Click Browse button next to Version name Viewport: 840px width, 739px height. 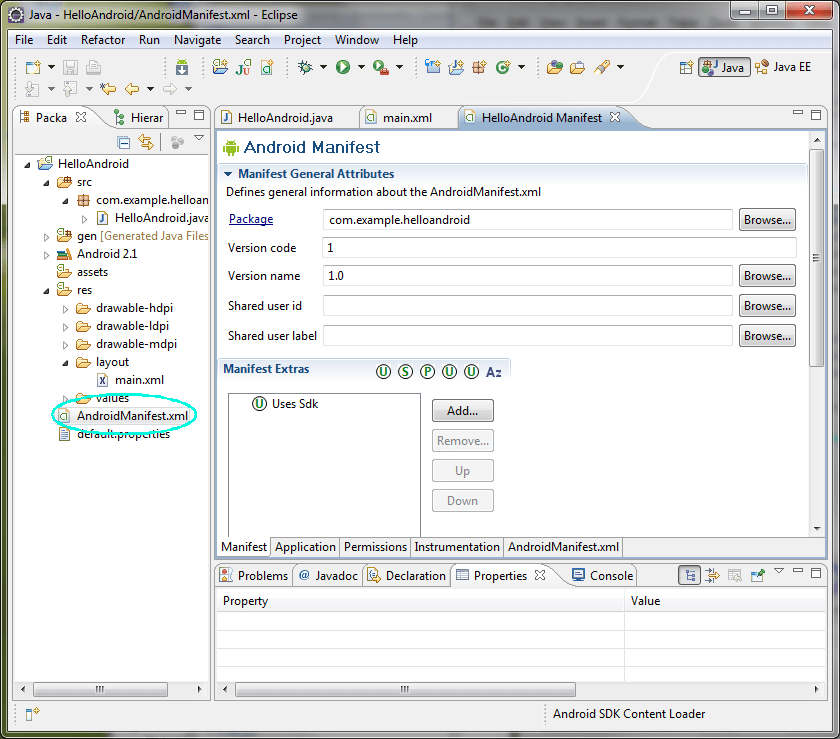767,276
